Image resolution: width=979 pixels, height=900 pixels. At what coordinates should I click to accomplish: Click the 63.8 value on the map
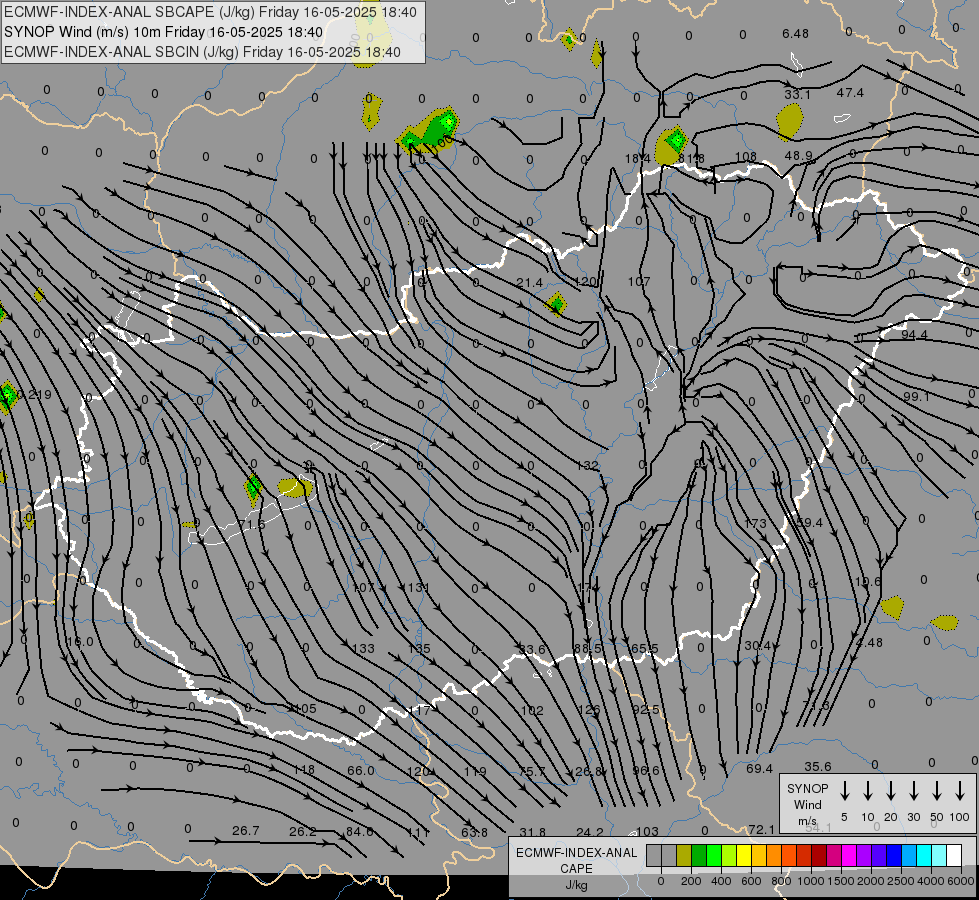[475, 833]
